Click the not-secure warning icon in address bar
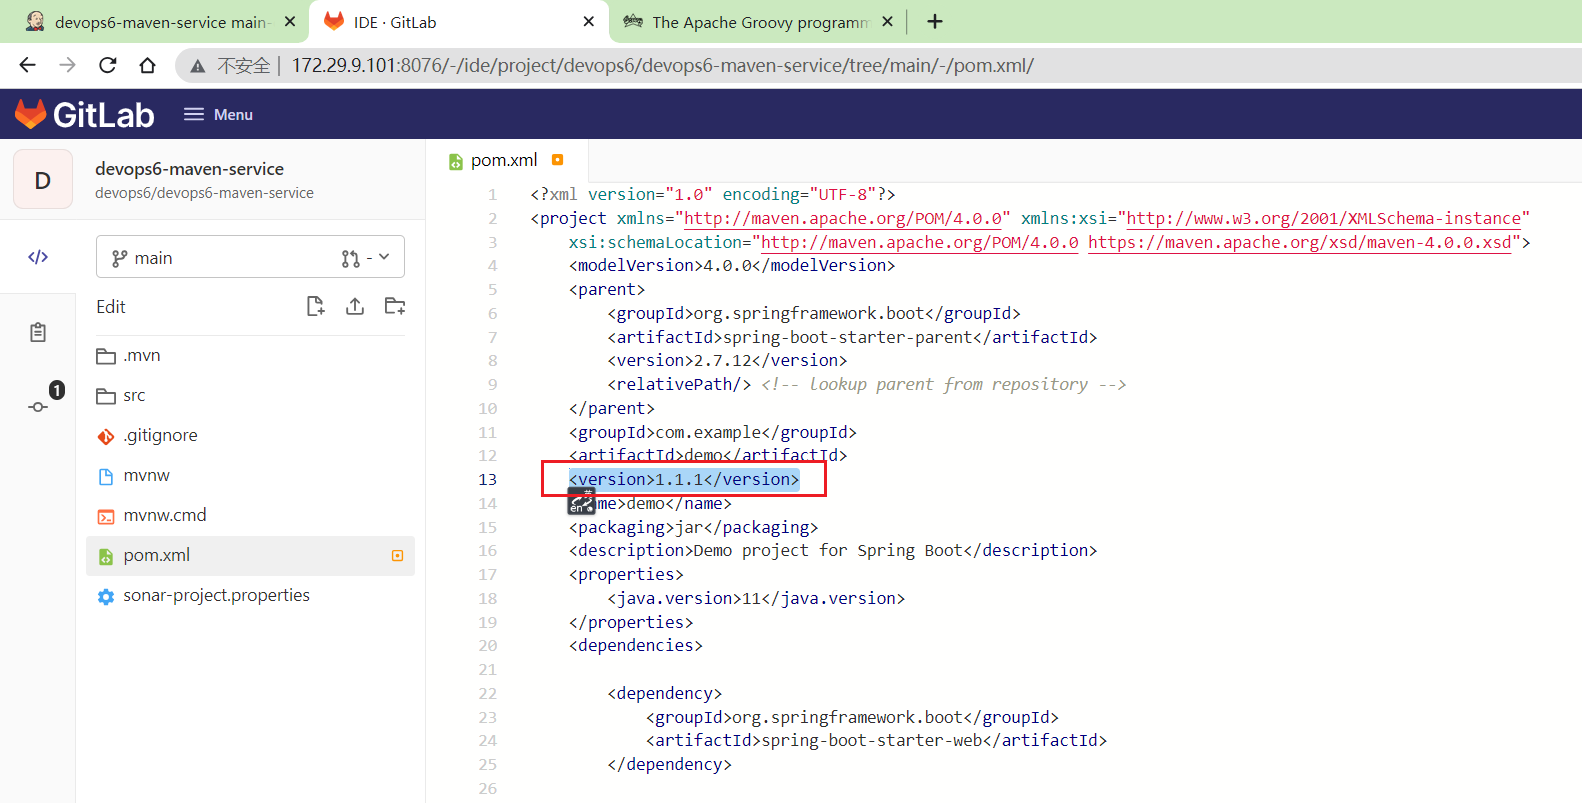The height and width of the screenshot is (803, 1582). click(198, 66)
